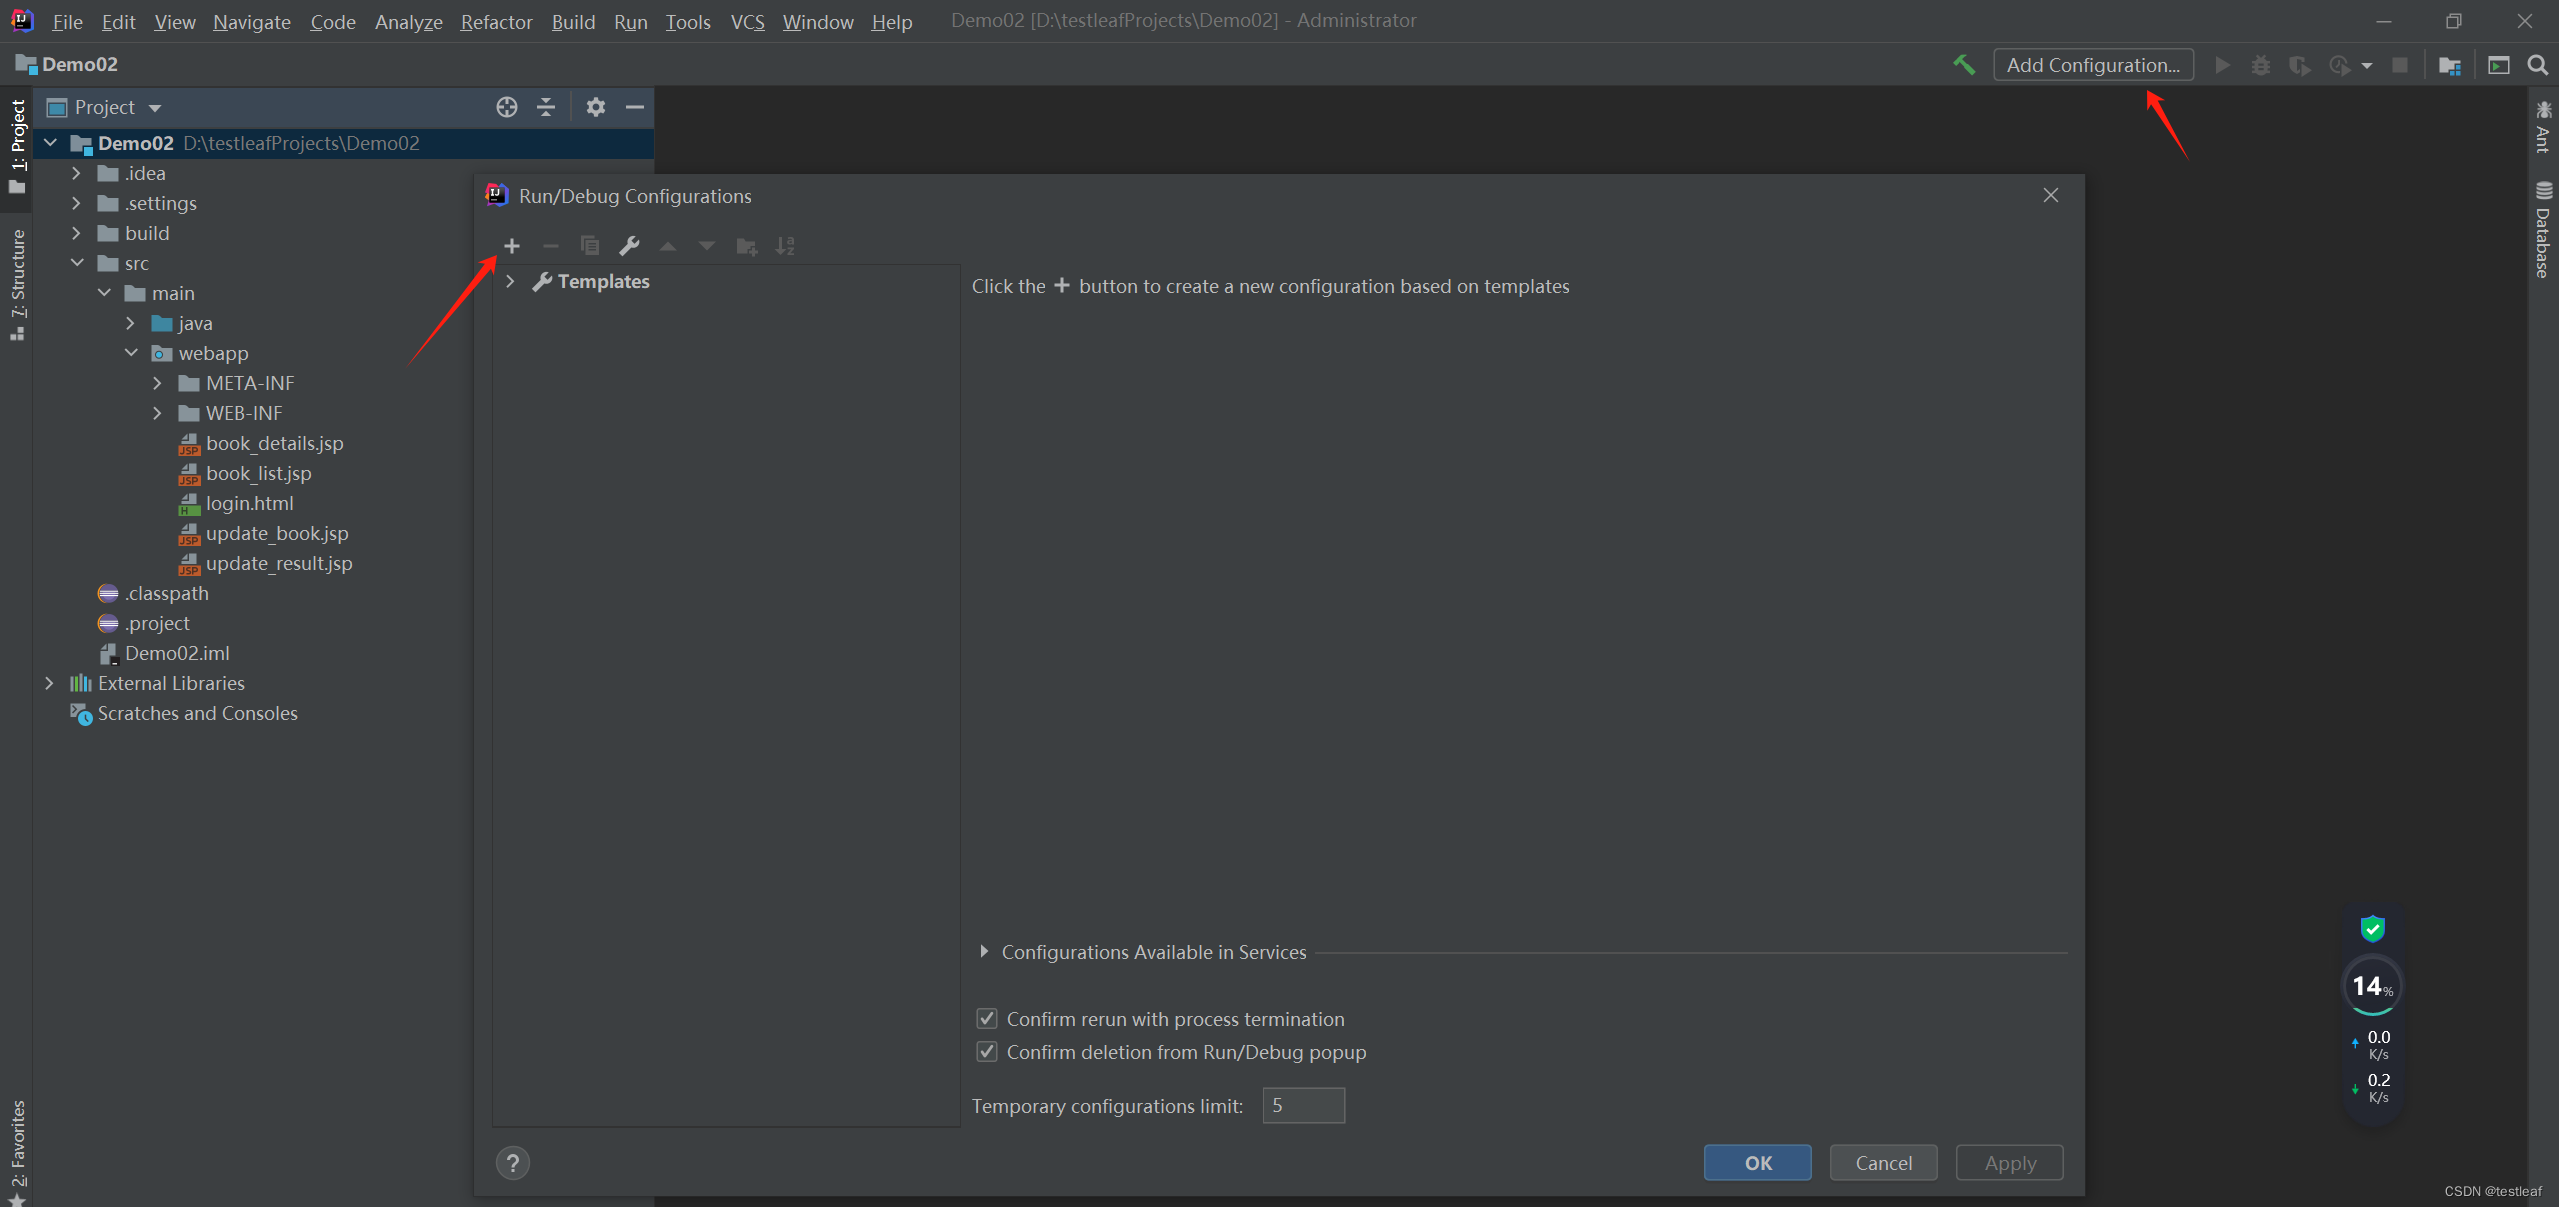
Task: Click the Add Configuration... button
Action: pos(2092,65)
